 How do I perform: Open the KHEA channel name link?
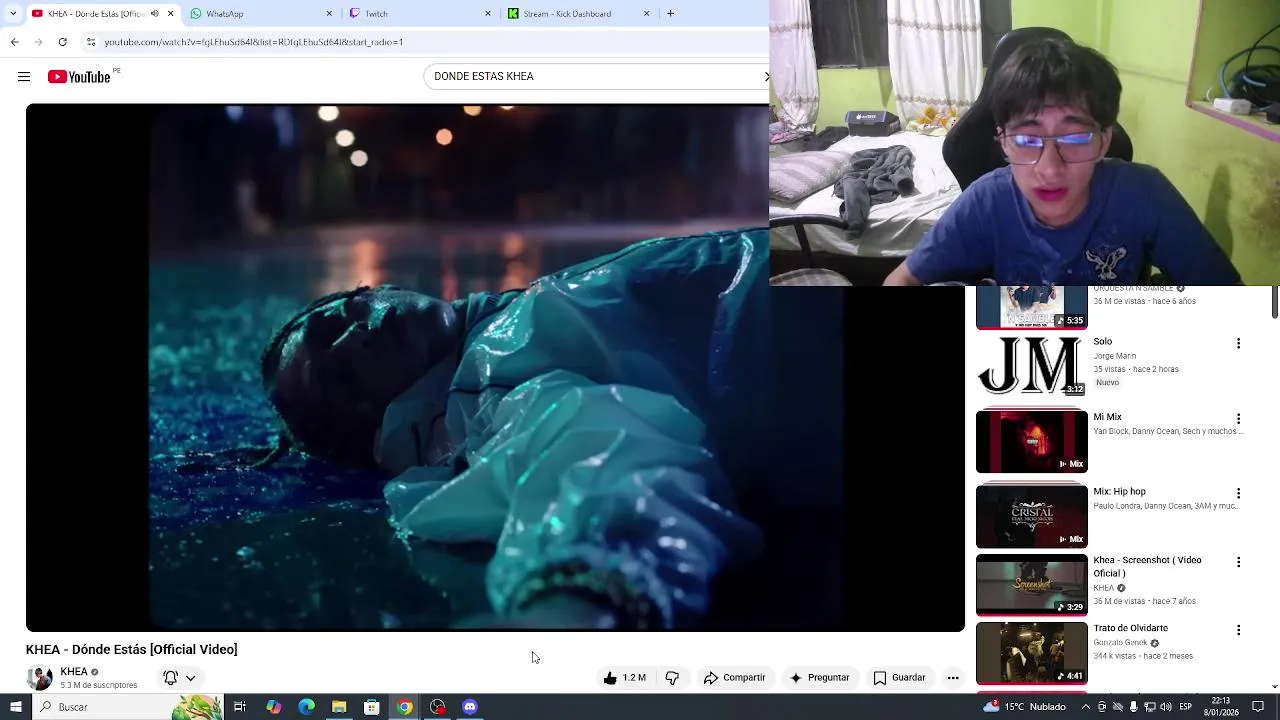tap(74, 672)
